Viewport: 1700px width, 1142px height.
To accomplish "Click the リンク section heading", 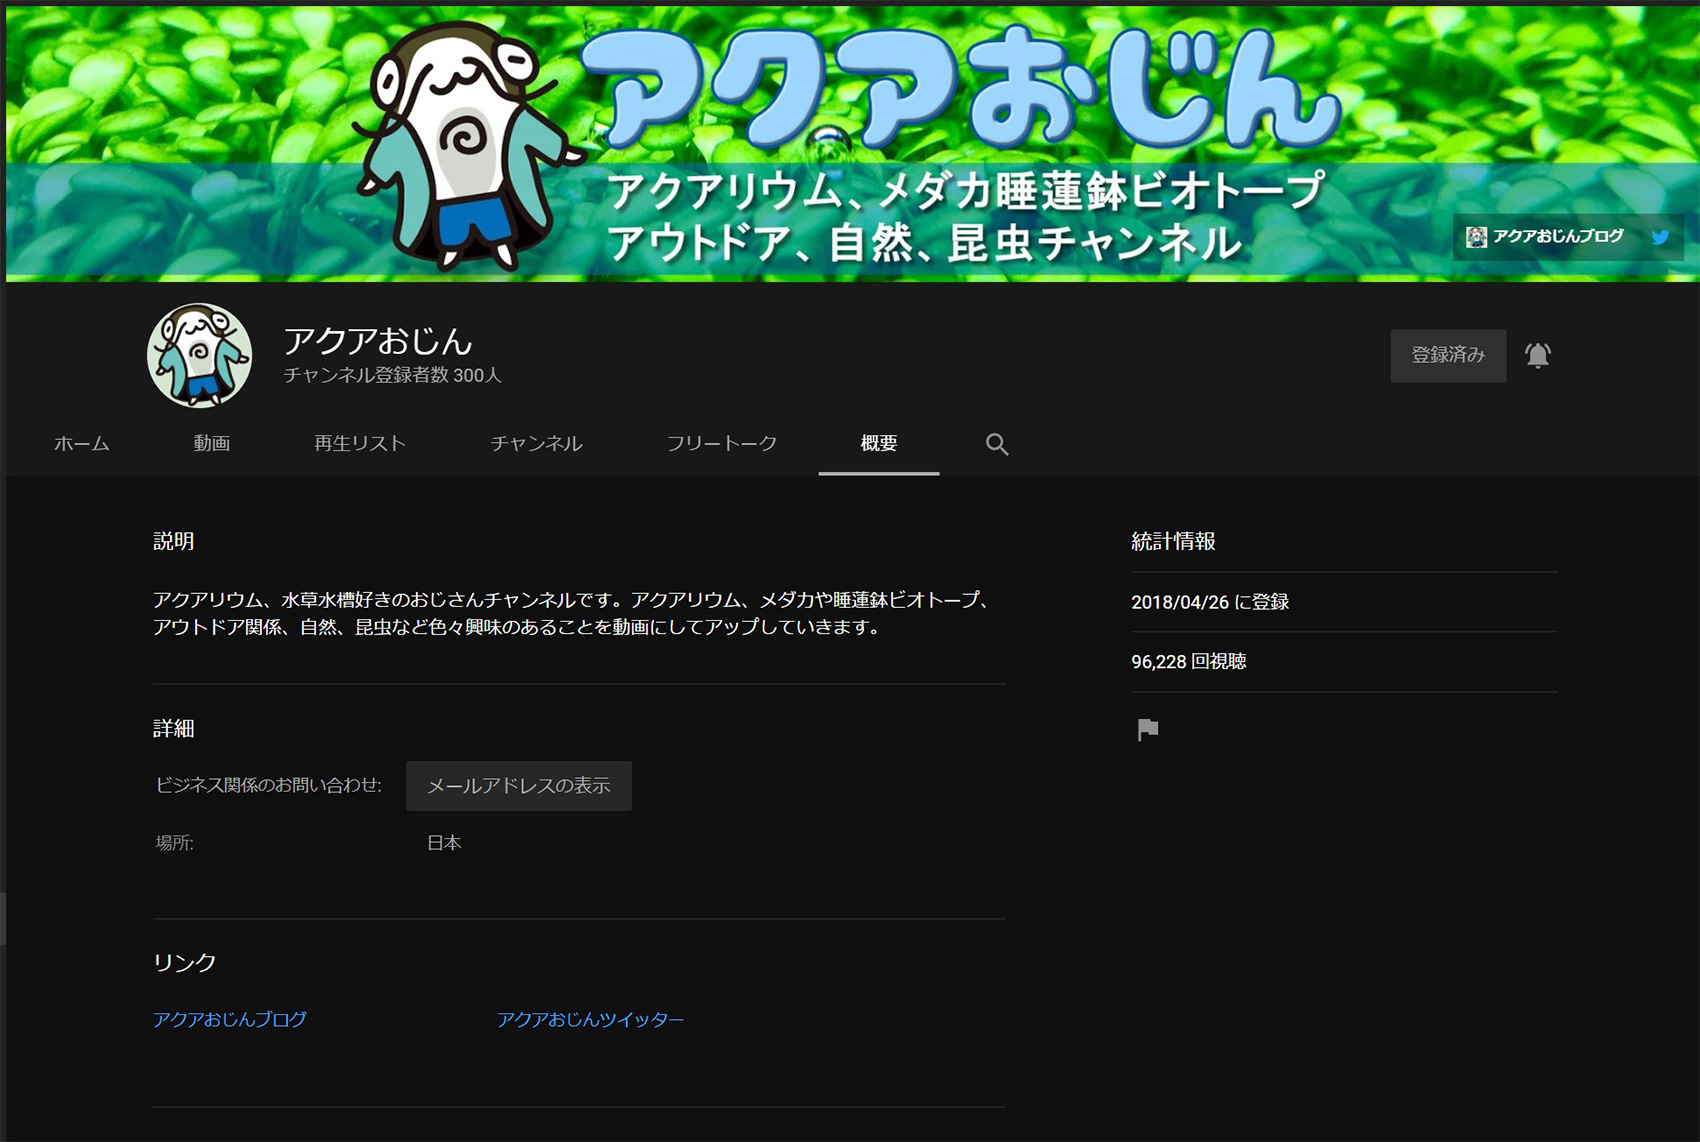I will (185, 962).
